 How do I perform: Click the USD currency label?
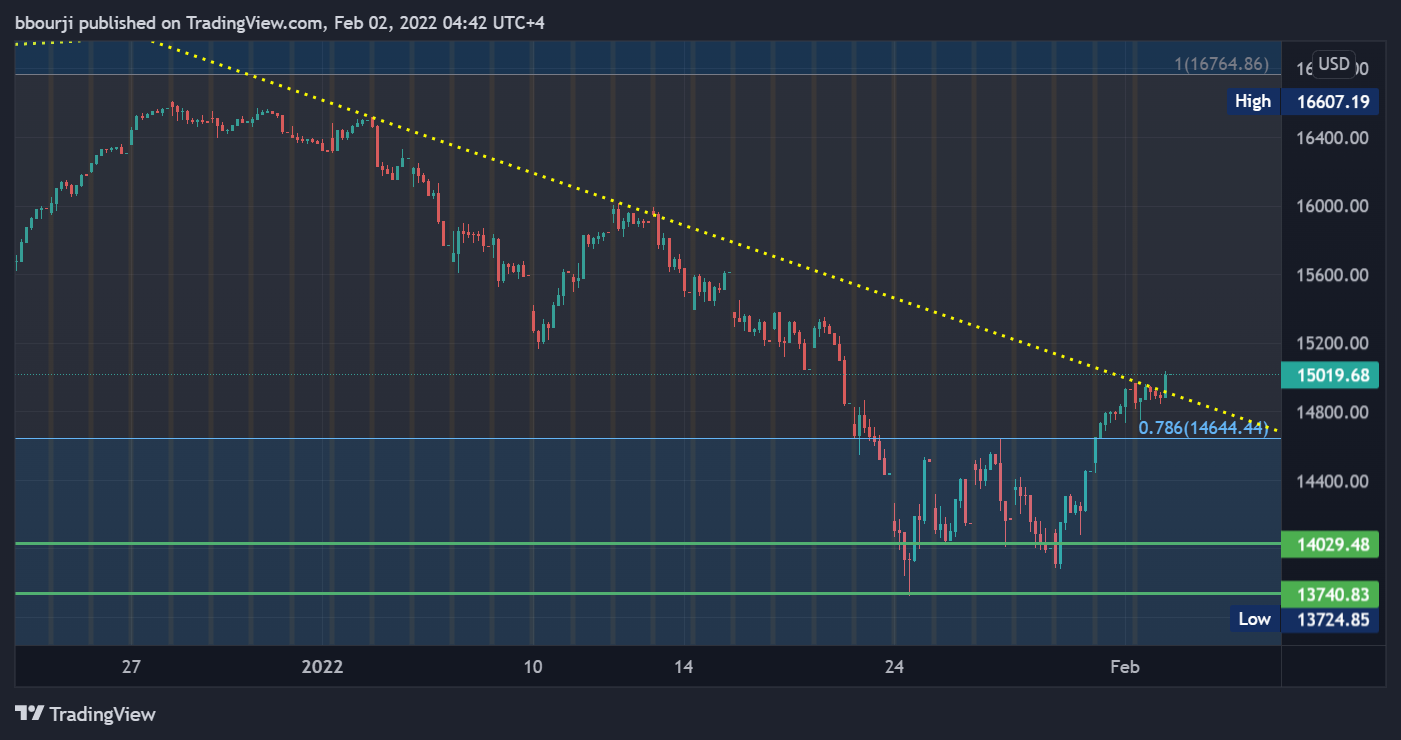(x=1334, y=65)
